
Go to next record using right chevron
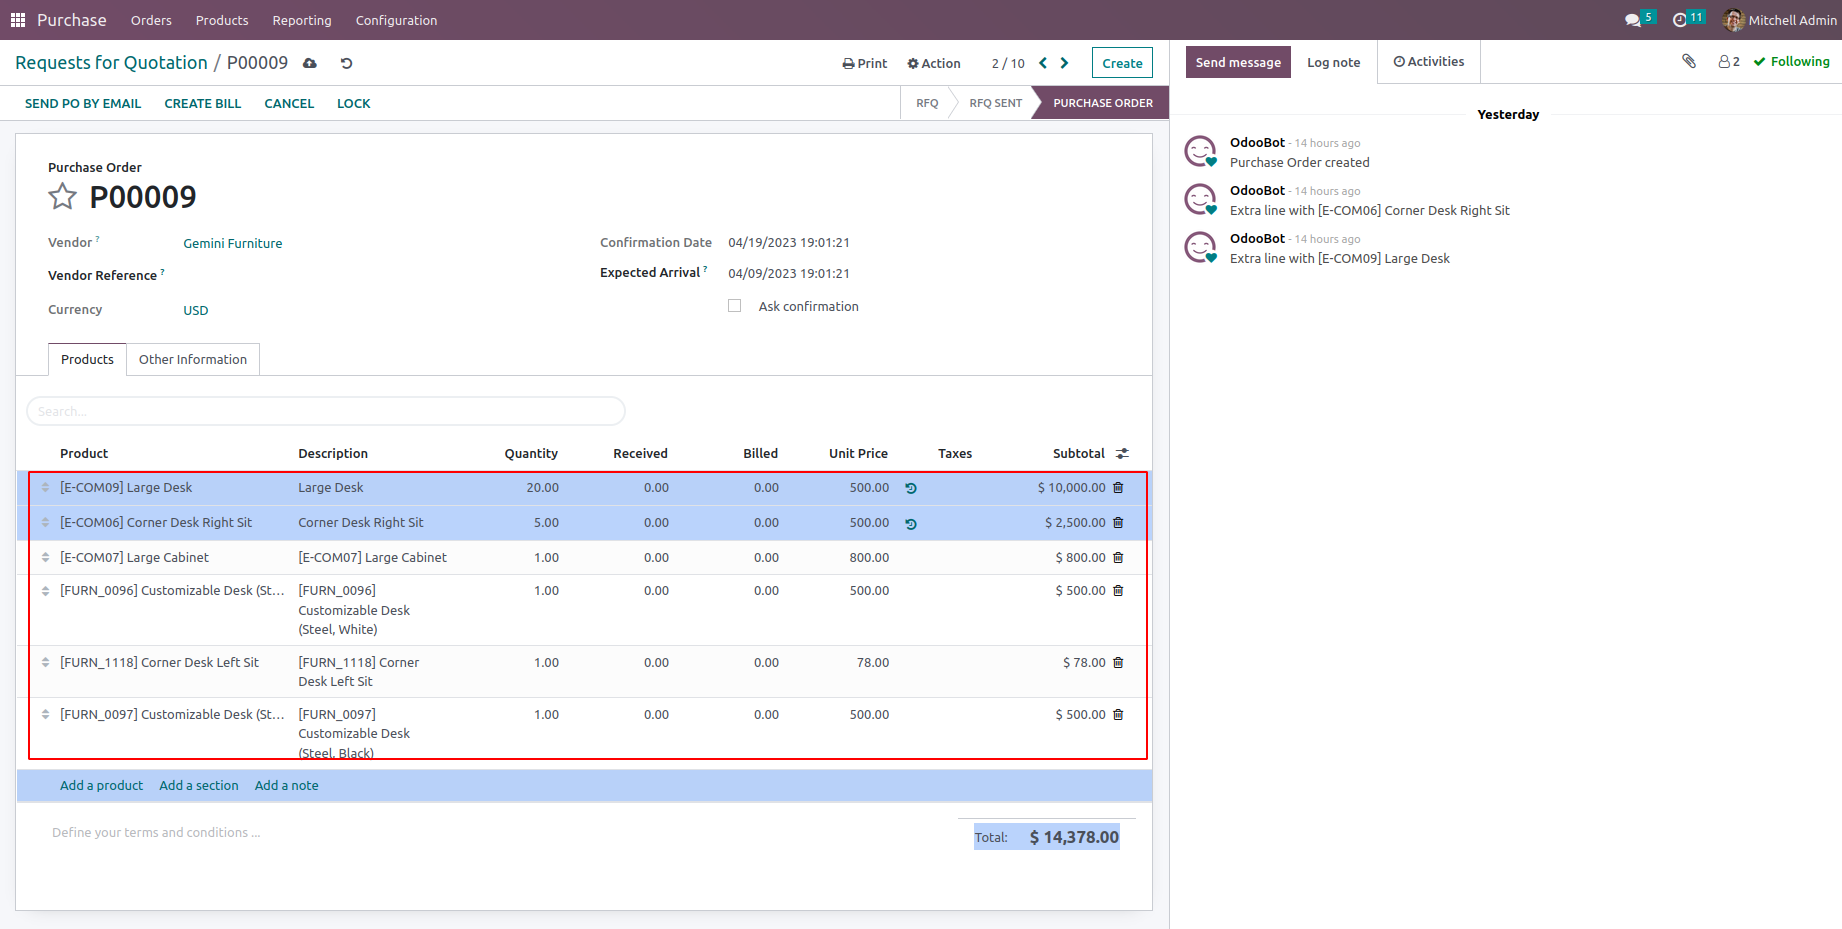(x=1064, y=63)
